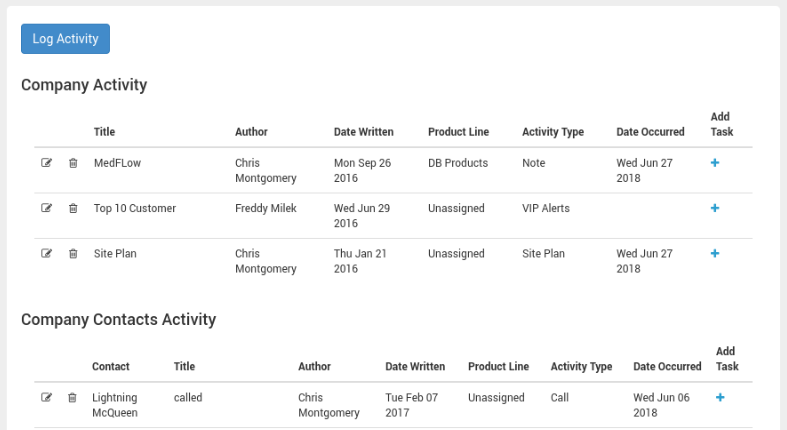Click Date Occurred header in Contacts Activity
The image size is (787, 430).
coord(667,366)
